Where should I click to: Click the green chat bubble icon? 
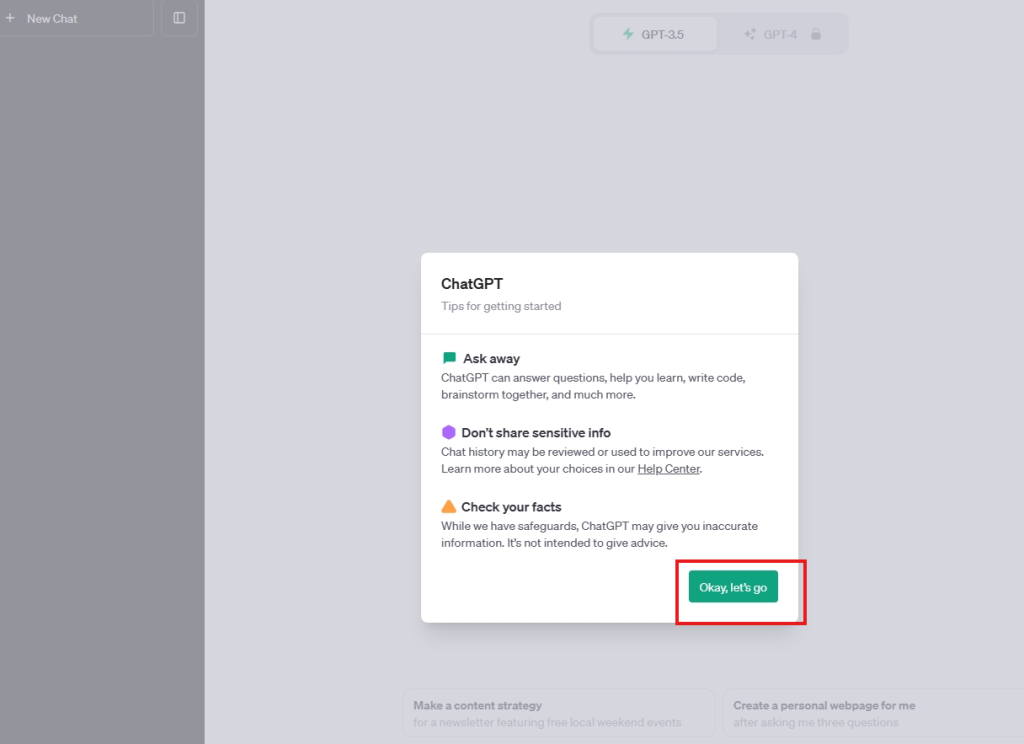[449, 358]
